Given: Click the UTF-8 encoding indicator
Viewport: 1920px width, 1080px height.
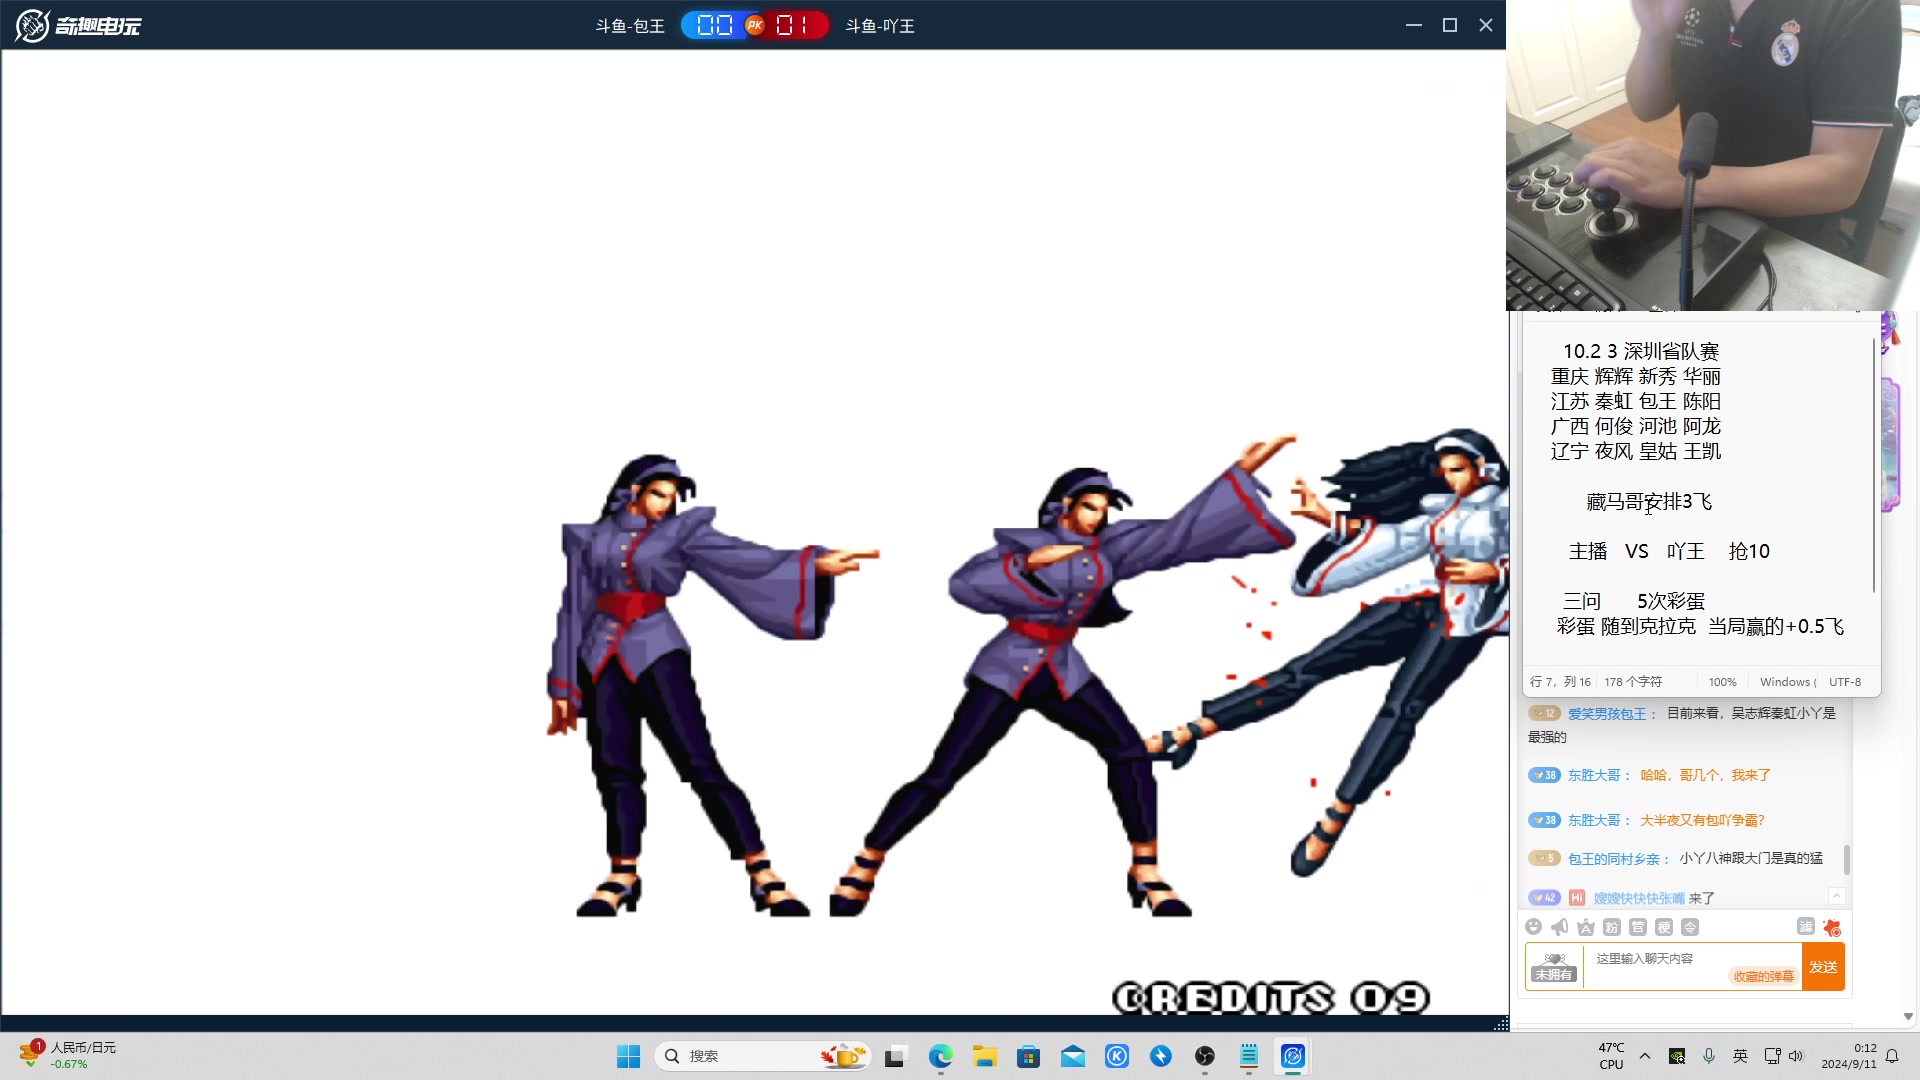Looking at the screenshot, I should (x=1845, y=682).
